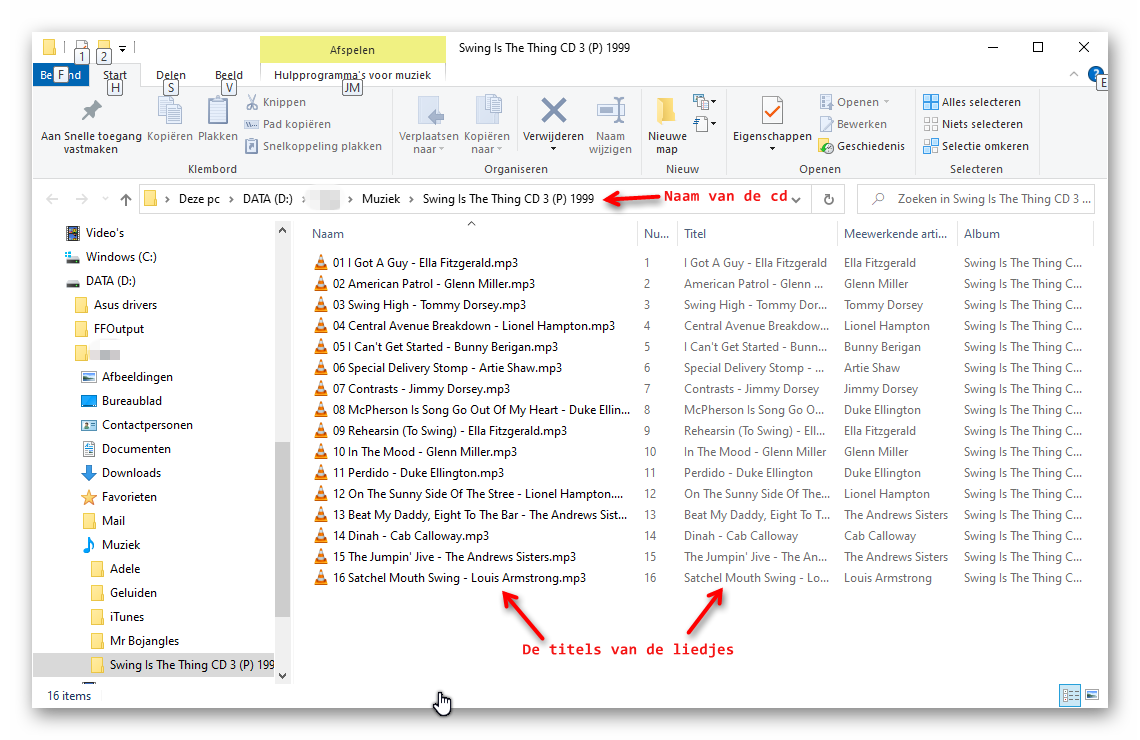Click Alles selecteren button

coord(971,102)
